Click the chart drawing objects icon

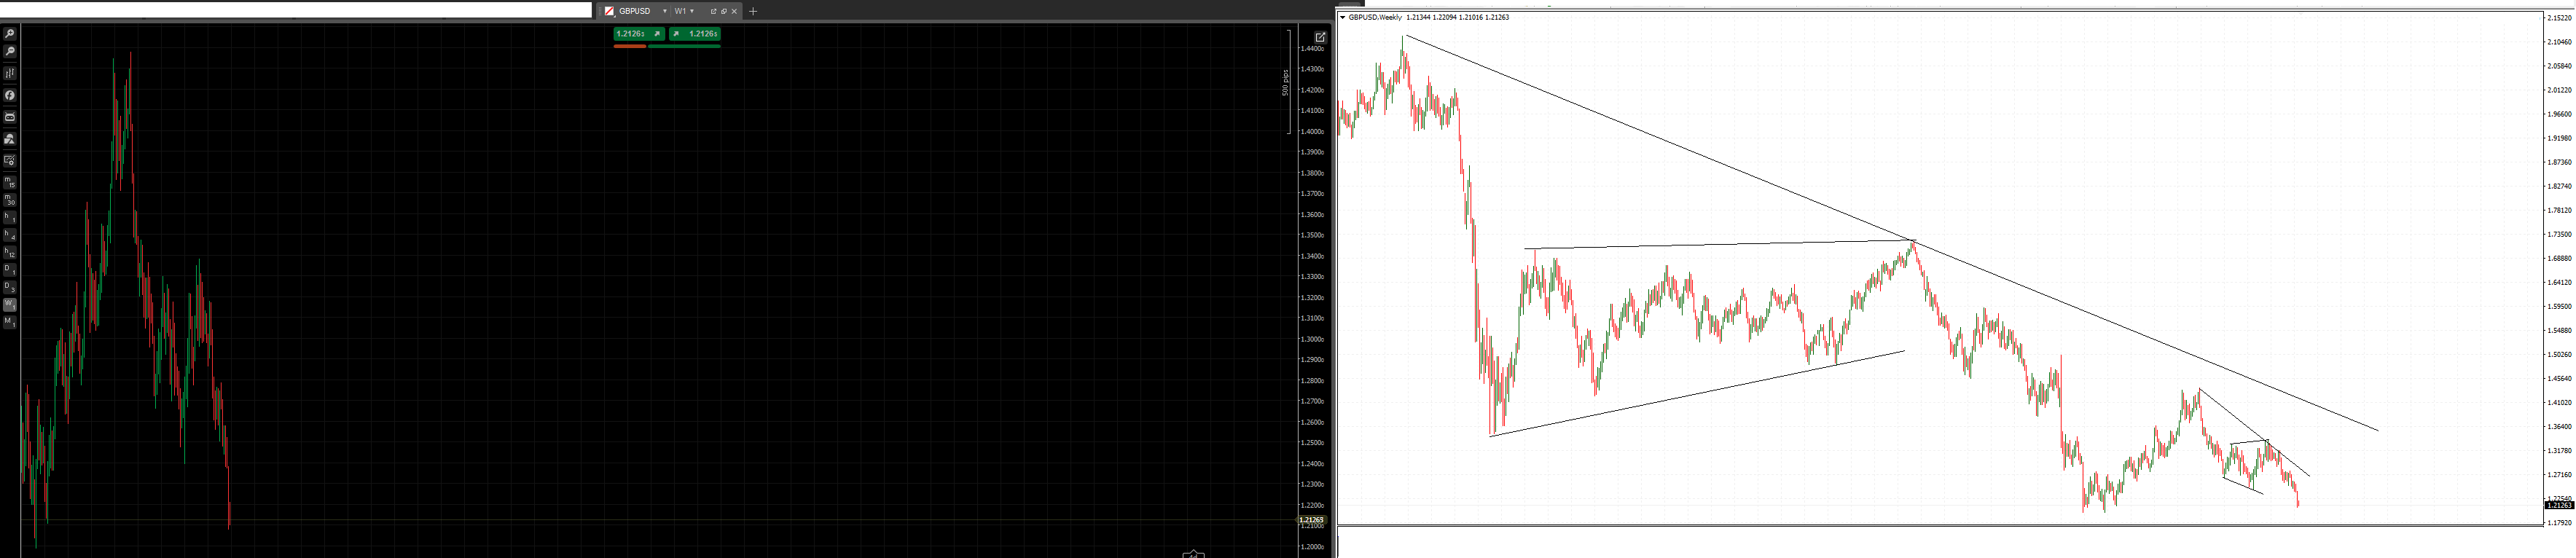tap(10, 139)
